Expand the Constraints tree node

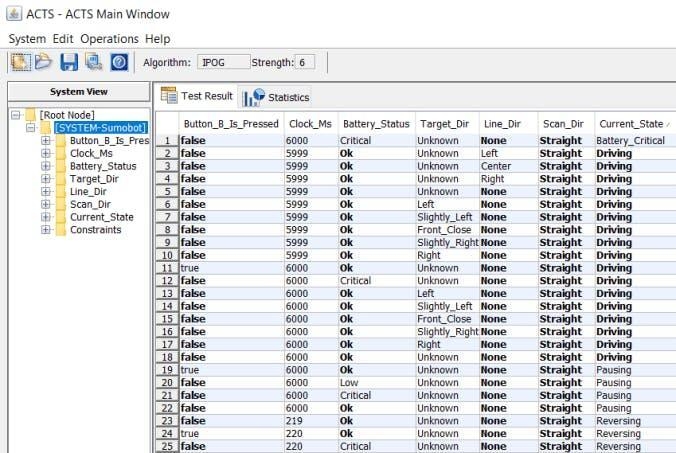(x=46, y=230)
